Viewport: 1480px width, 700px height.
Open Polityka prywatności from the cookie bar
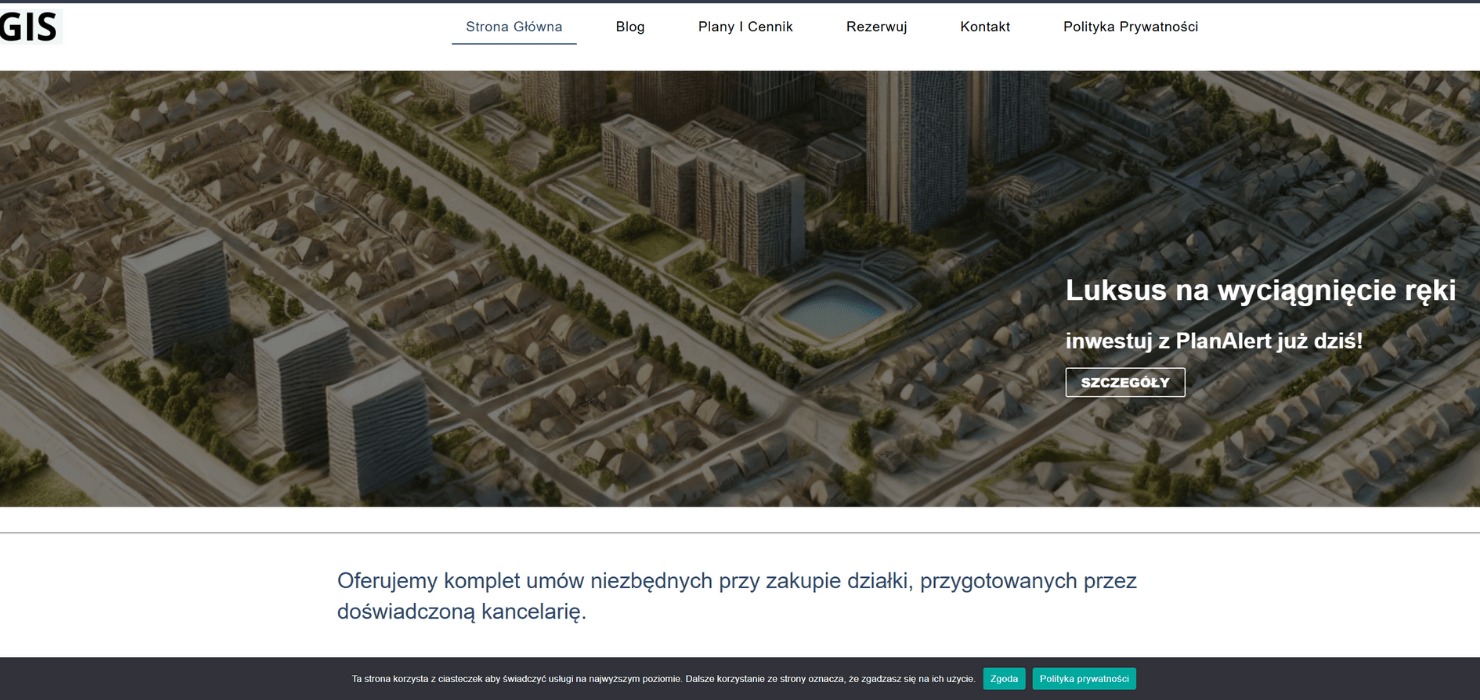(x=1086, y=678)
